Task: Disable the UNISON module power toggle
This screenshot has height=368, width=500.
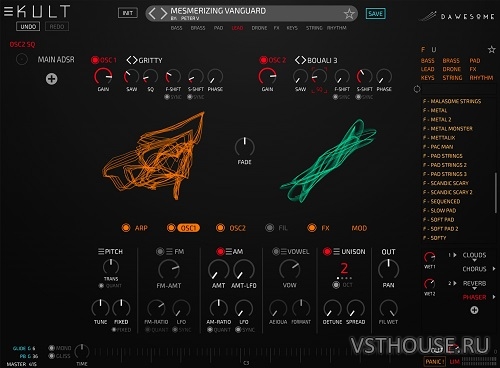Action: click(327, 251)
